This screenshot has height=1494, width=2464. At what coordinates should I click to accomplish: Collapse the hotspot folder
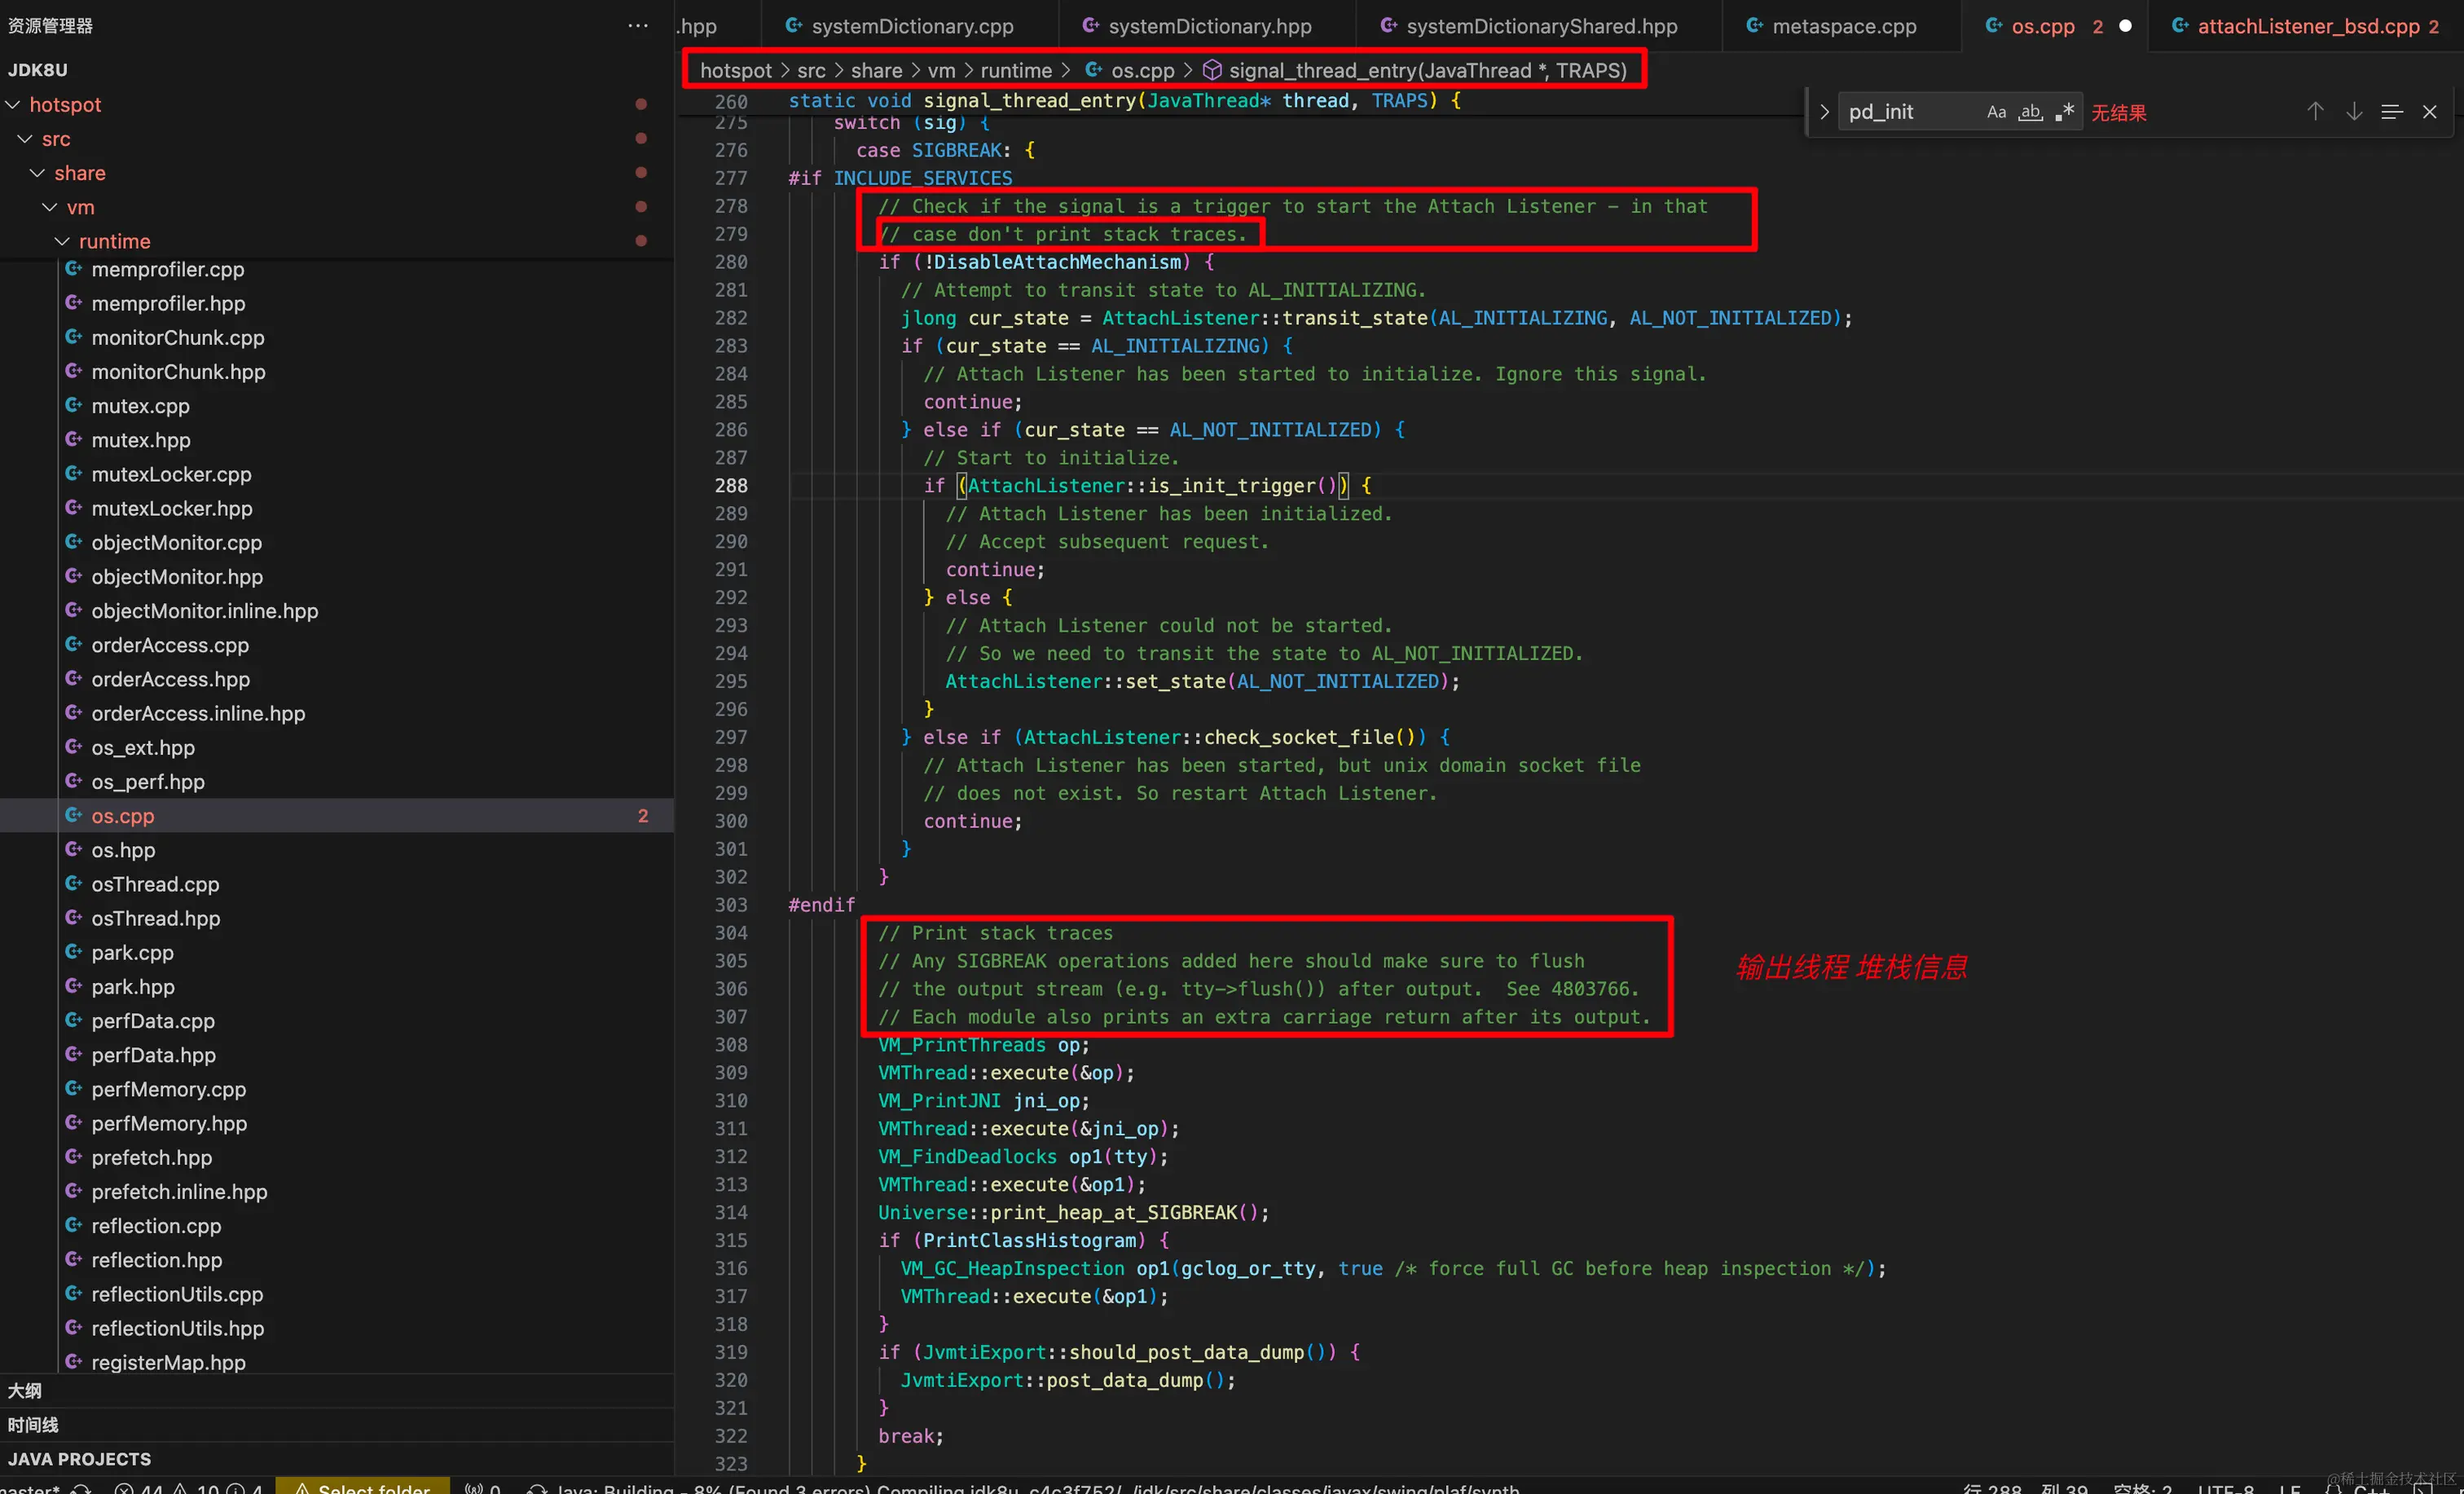[65, 105]
